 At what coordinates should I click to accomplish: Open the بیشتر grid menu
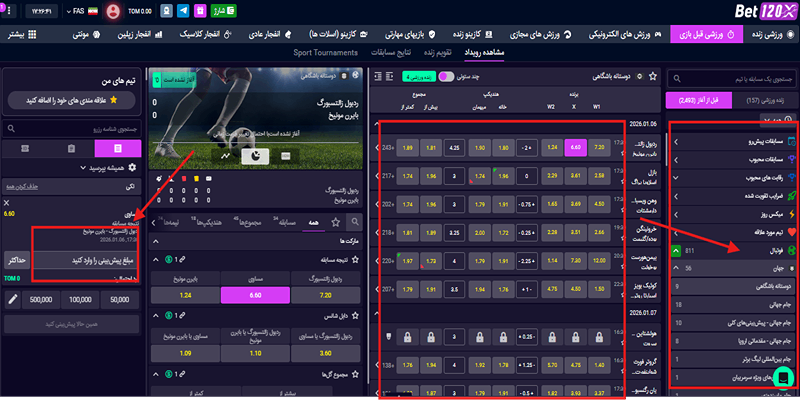coord(22,35)
